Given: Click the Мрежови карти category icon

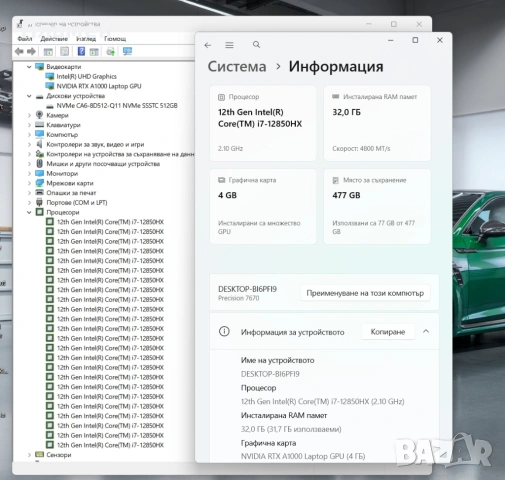Looking at the screenshot, I should click(x=40, y=183).
